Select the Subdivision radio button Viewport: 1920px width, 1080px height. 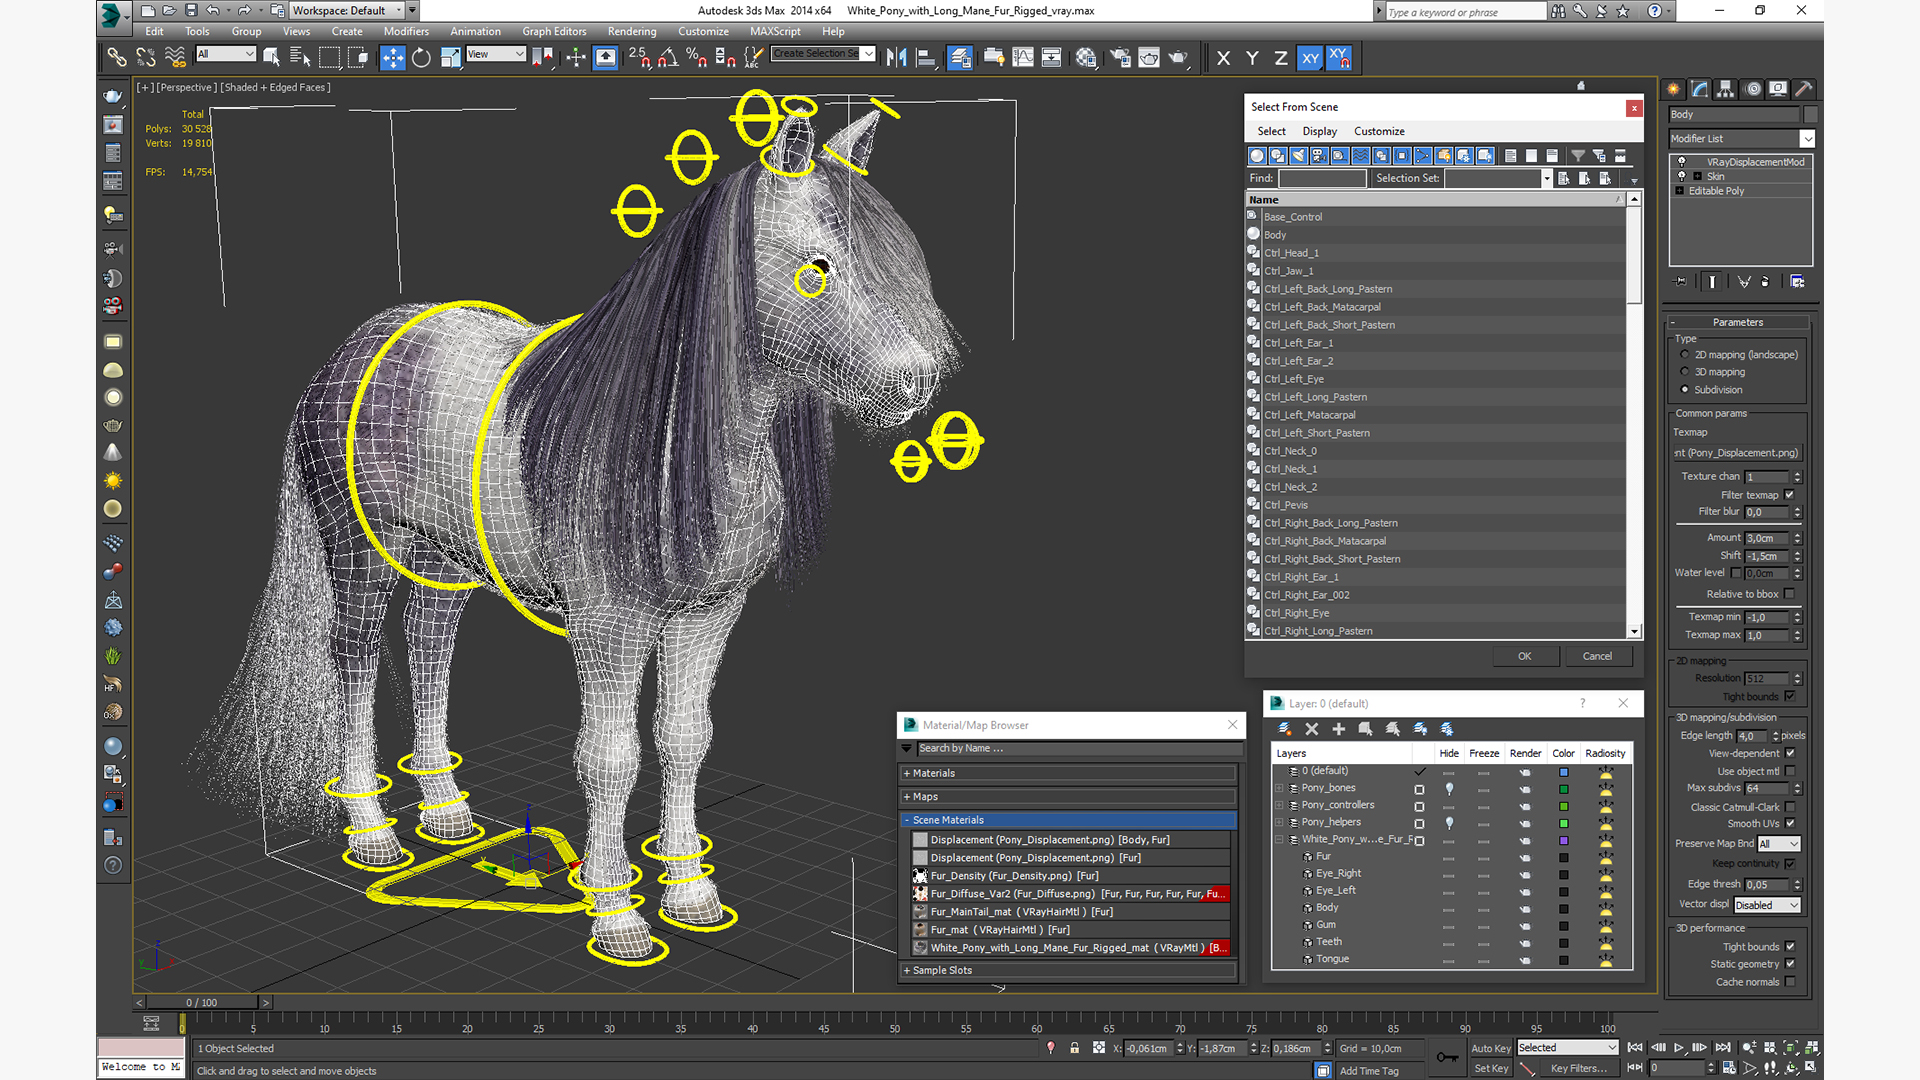pyautogui.click(x=1685, y=390)
